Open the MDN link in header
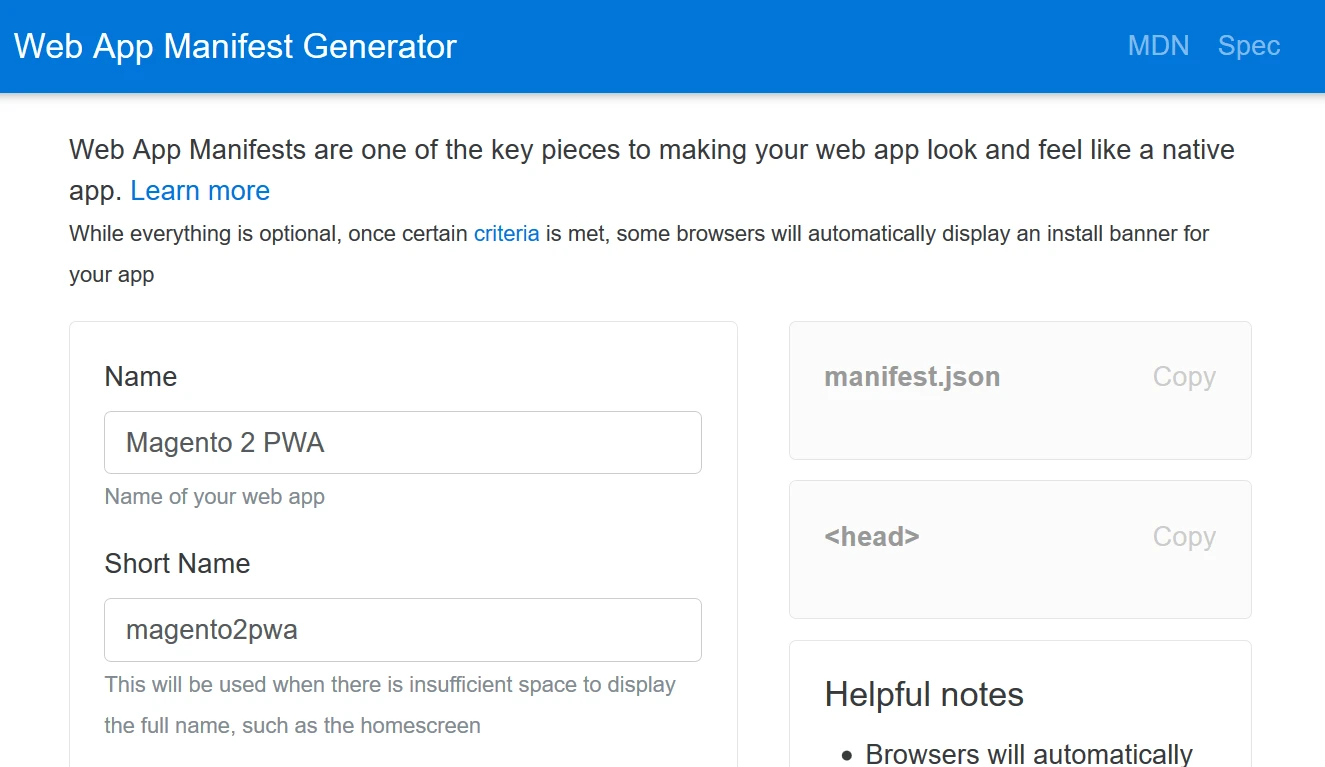This screenshot has height=767, width=1325. tap(1158, 46)
